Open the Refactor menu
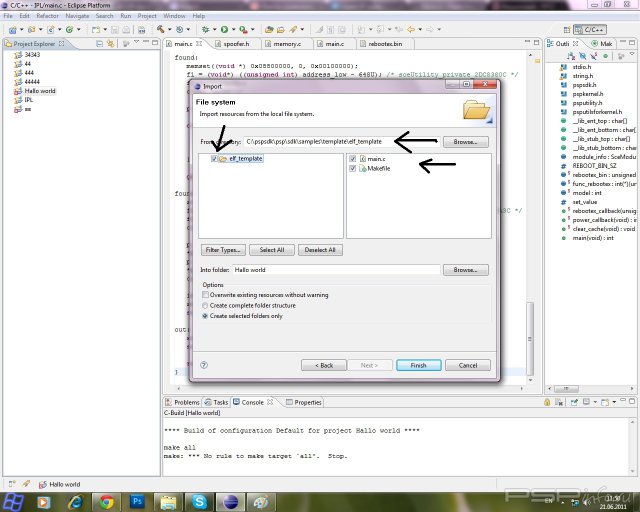The height and width of the screenshot is (512, 640). (47, 16)
